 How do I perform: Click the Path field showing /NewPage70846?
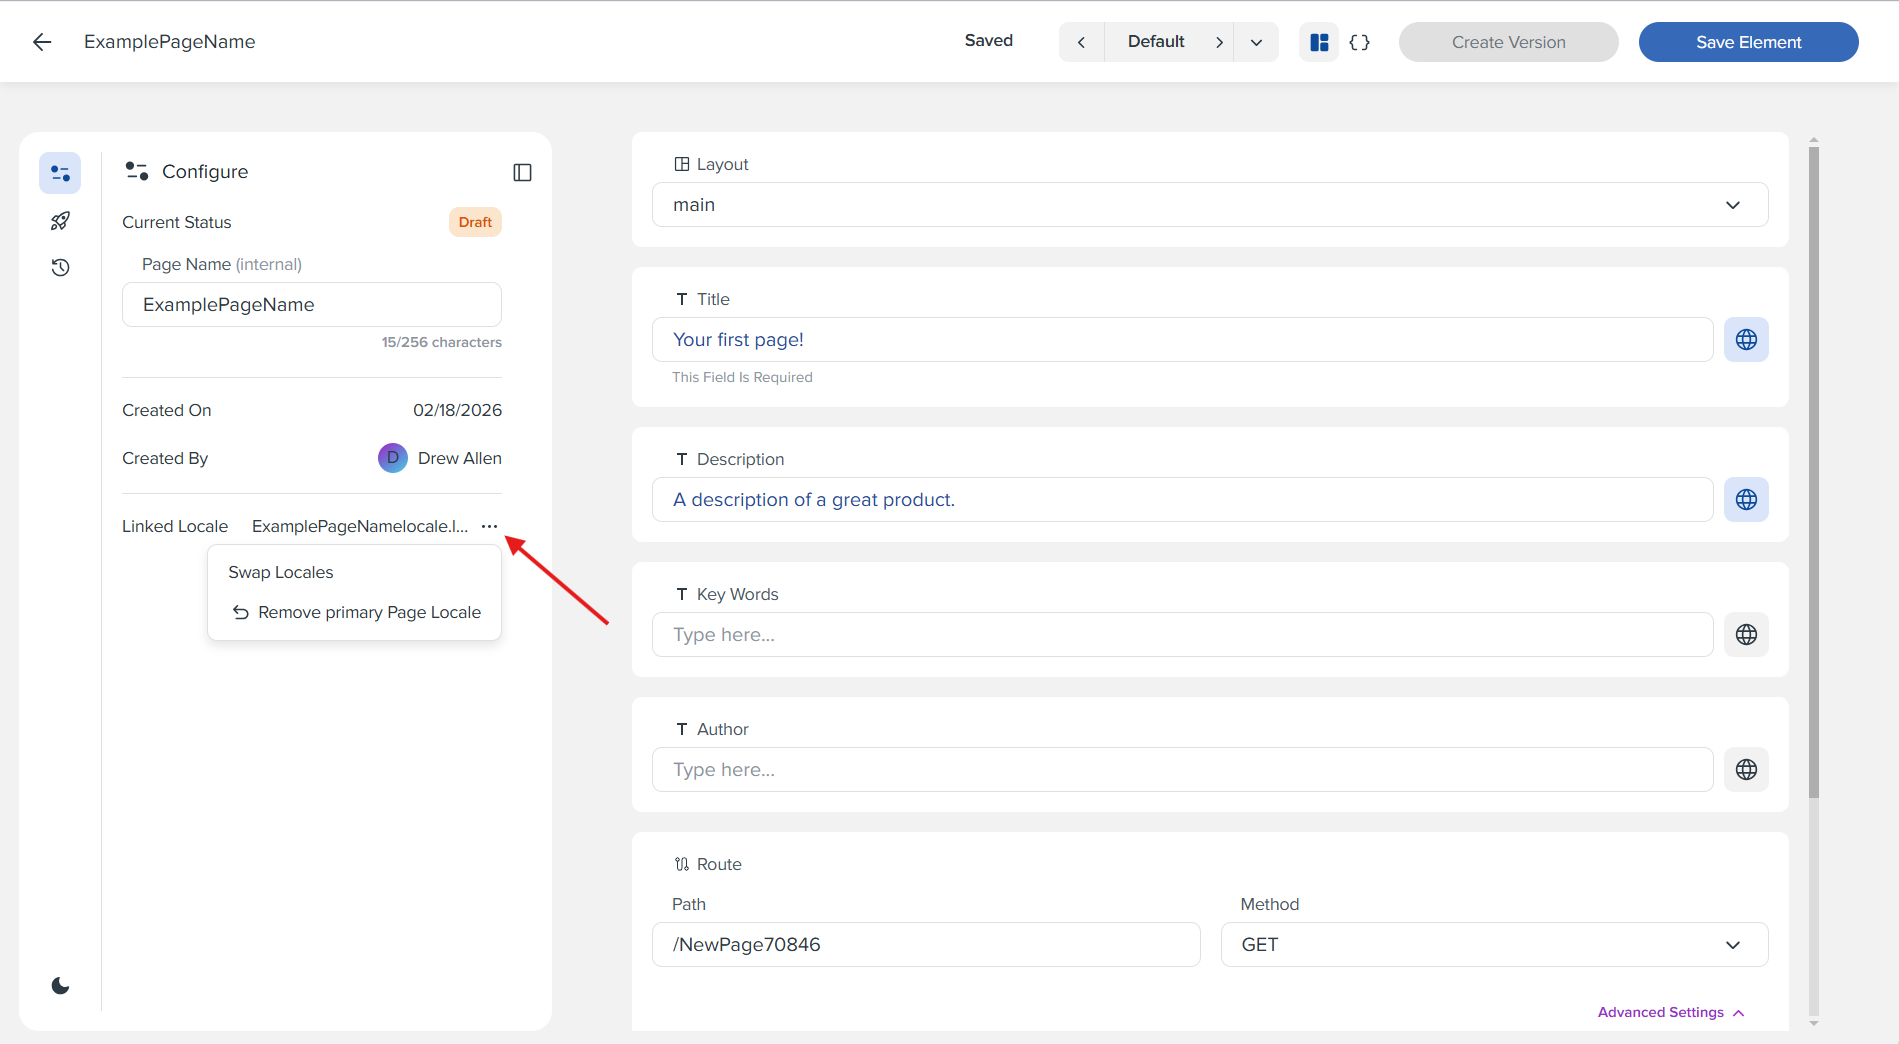[x=925, y=944]
